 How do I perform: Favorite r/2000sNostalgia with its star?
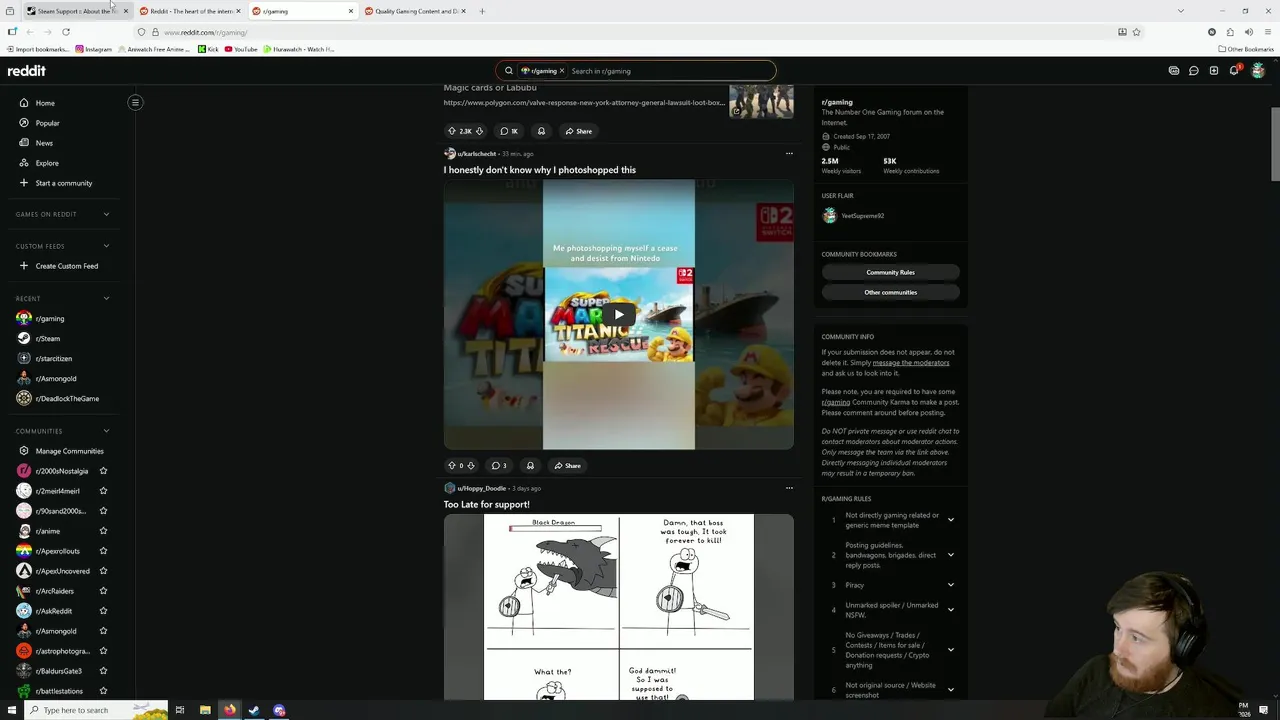pyautogui.click(x=103, y=471)
